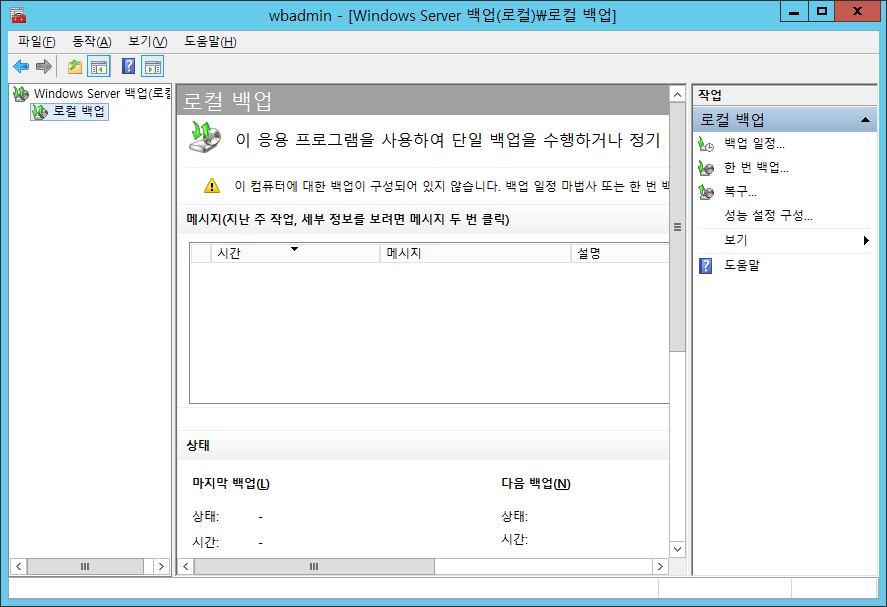Screen dimensions: 887x607
Task: Click the 메시지(지난 주 작업...) section heading
Action: [x=348, y=219]
